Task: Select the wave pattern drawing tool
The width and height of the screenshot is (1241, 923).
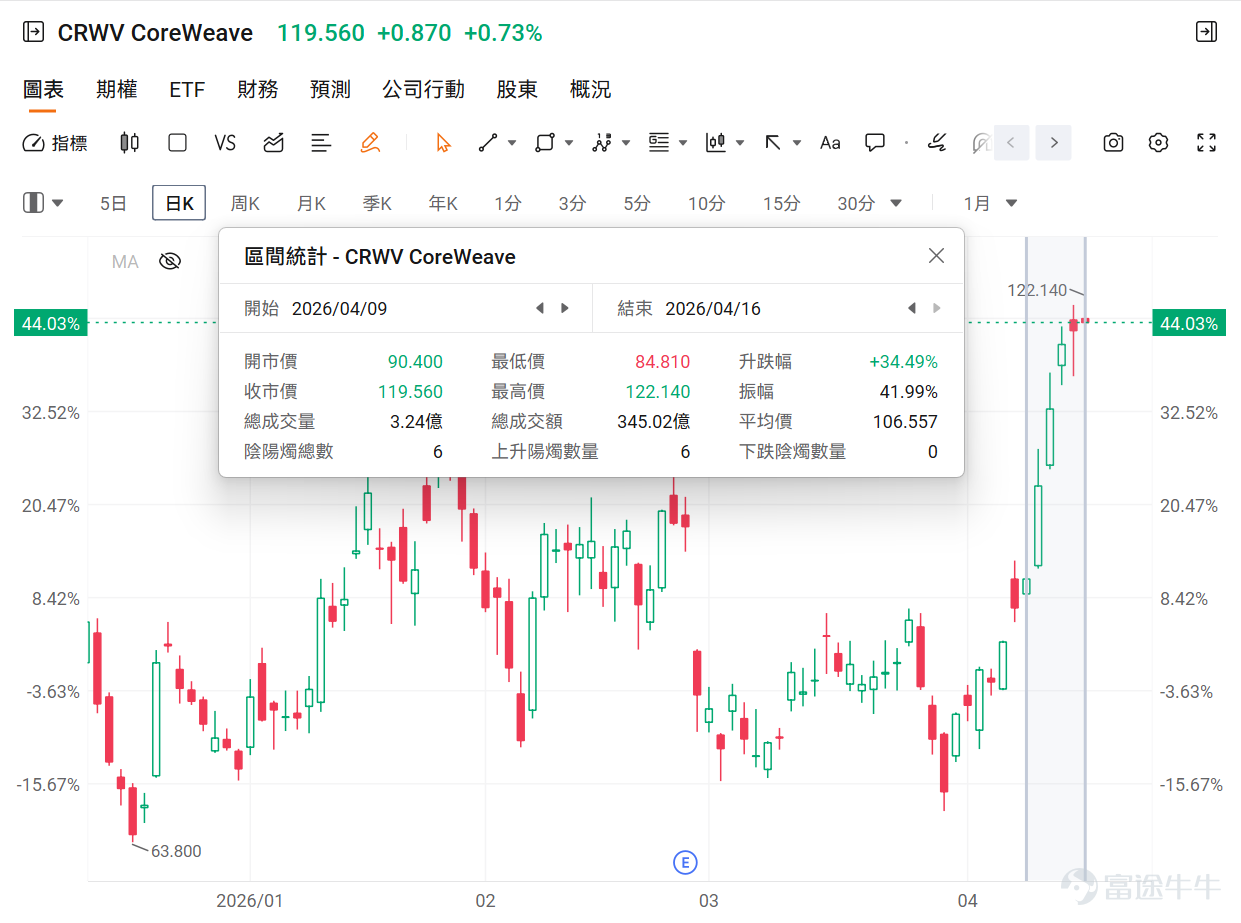Action: pyautogui.click(x=601, y=143)
